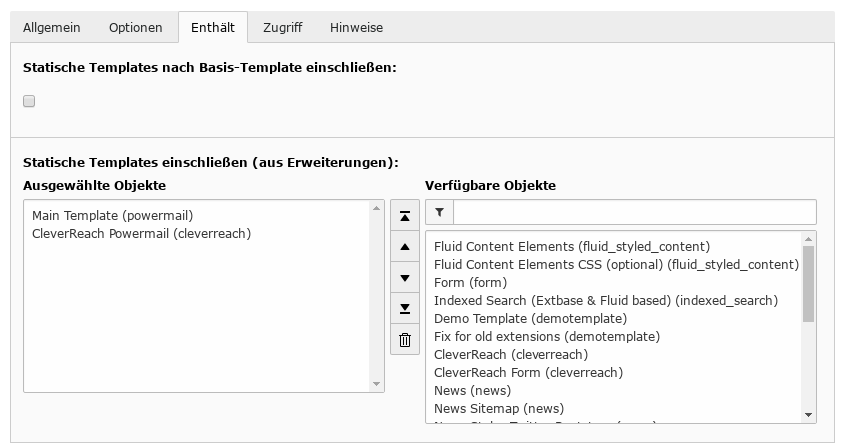Viewport: 845px width, 443px height.
Task: Add Fluid Content Elements CSS (optional)
Action: pos(617,265)
